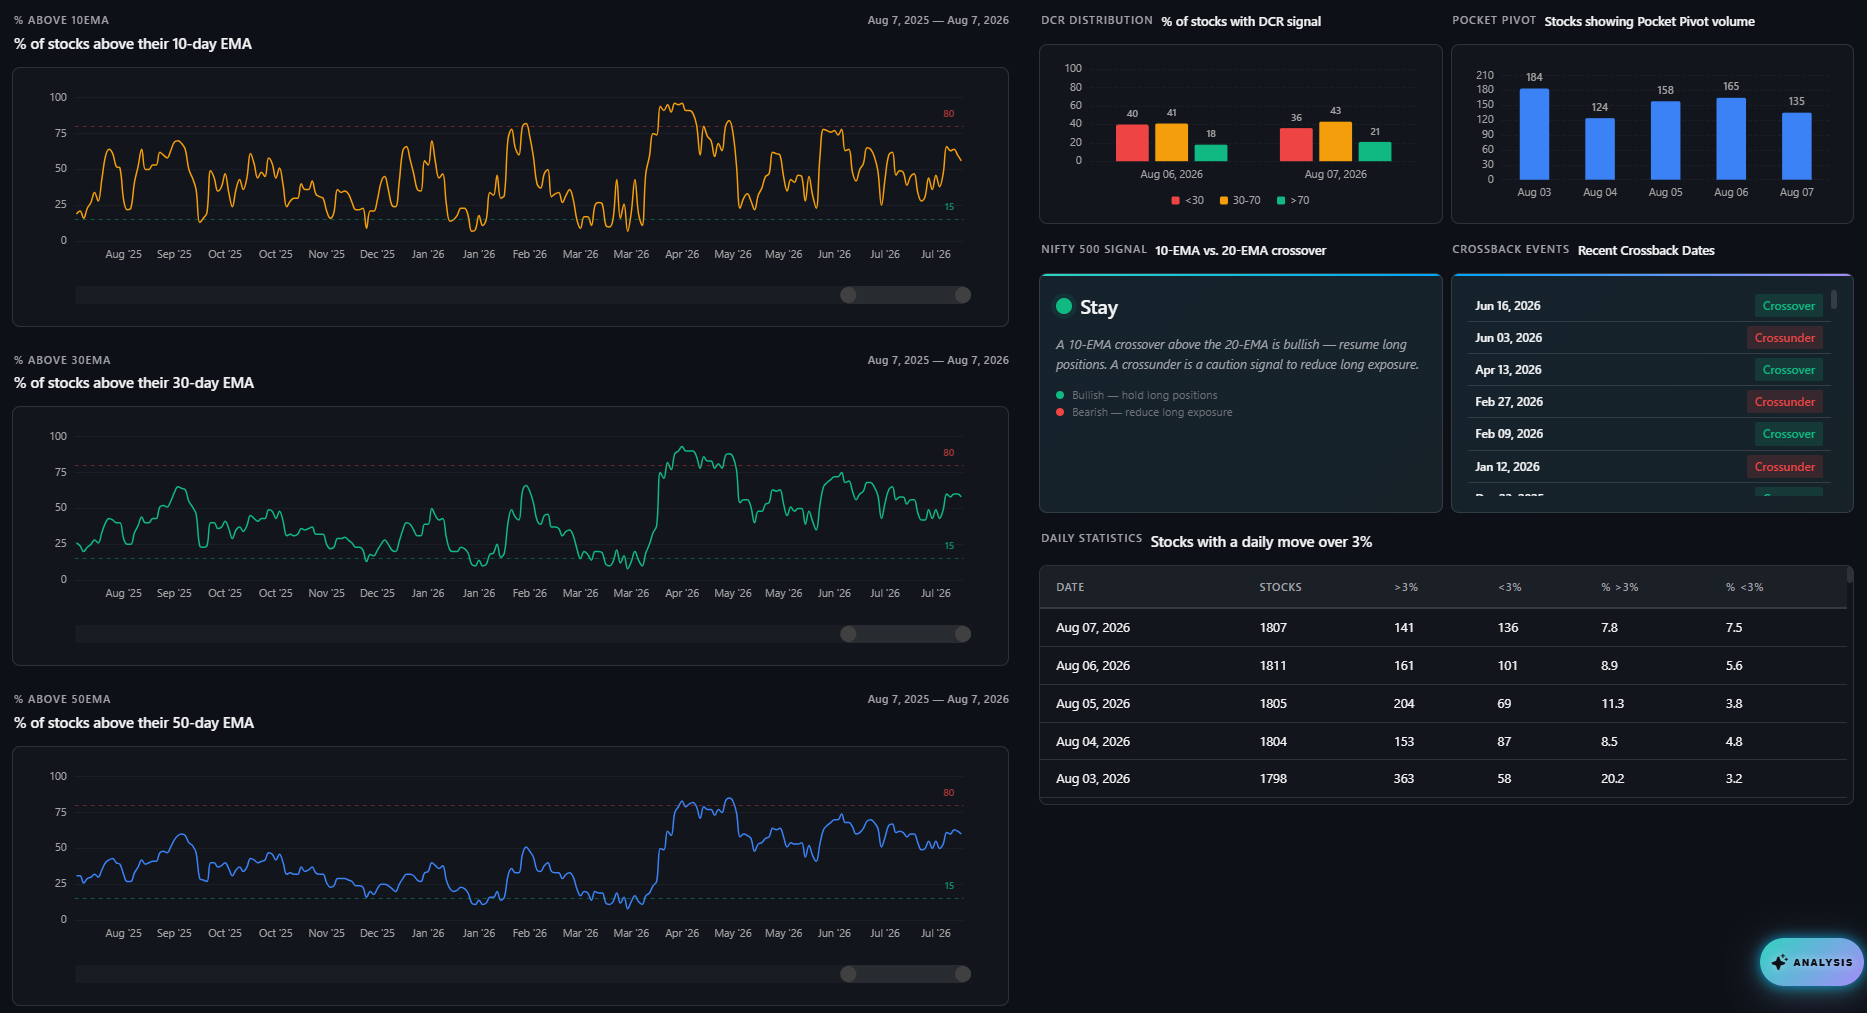This screenshot has width=1867, height=1013.
Task: Click the Aug 03 pocket pivot bar
Action: 1534,134
